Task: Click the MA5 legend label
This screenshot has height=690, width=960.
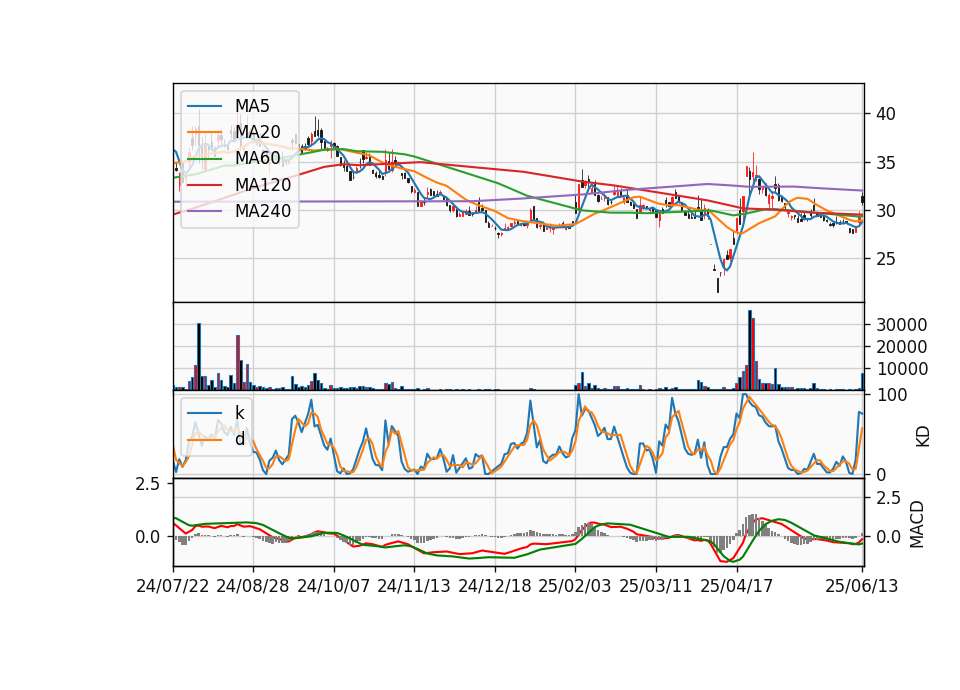Action: pyautogui.click(x=252, y=106)
